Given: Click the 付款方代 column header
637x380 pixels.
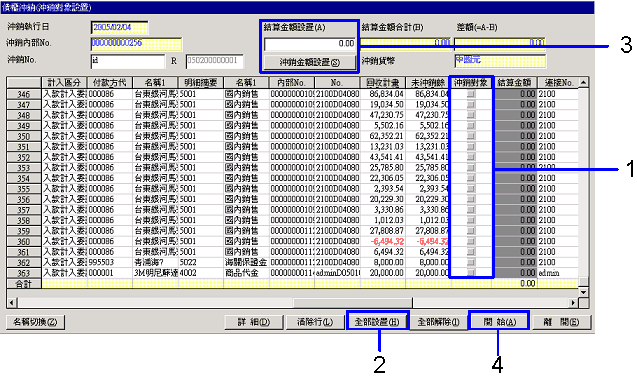Looking at the screenshot, I should tap(110, 83).
